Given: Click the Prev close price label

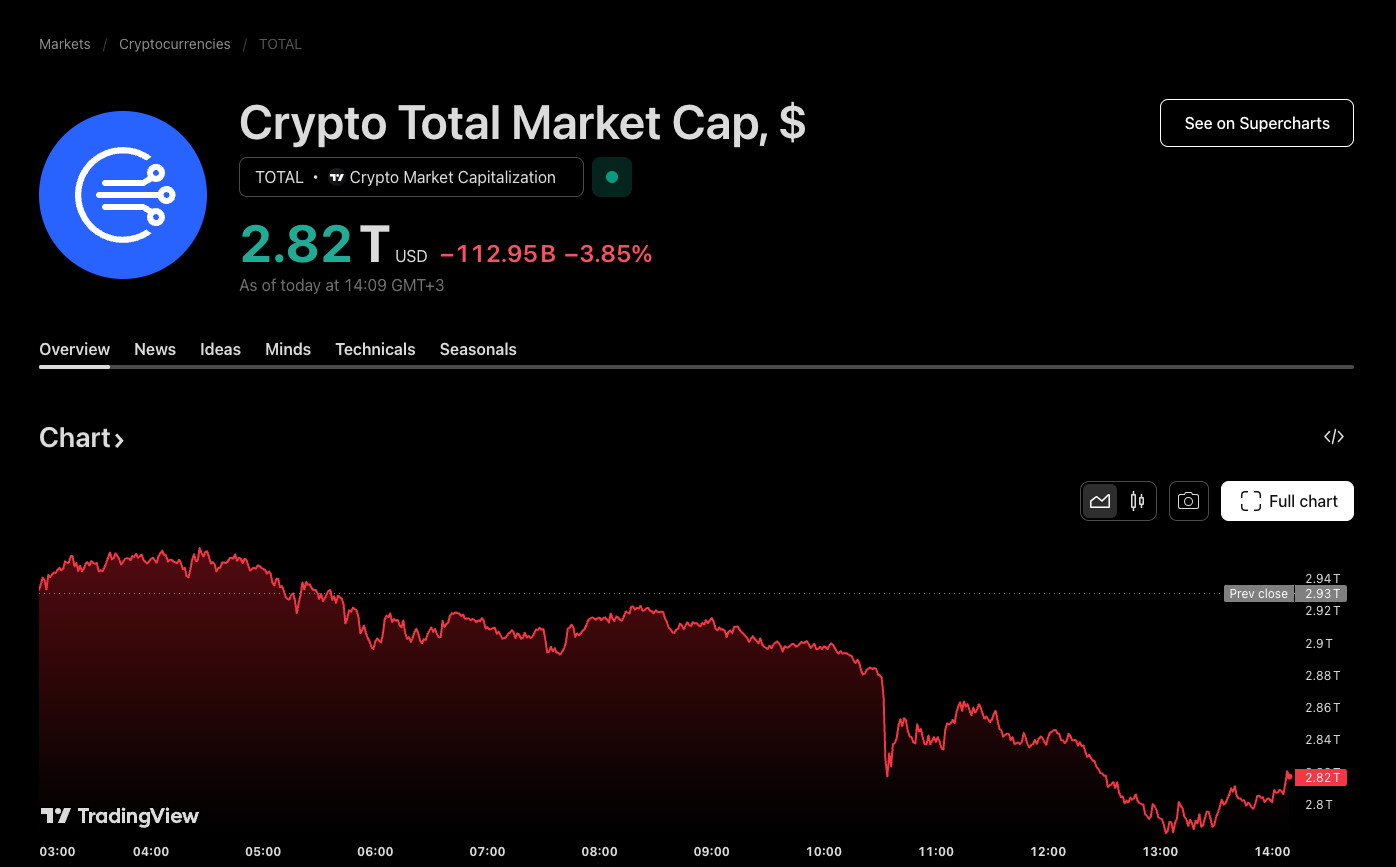Looking at the screenshot, I should click(x=1258, y=594).
